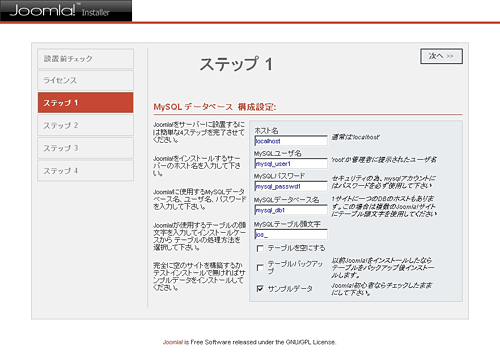Focus the MySQLテーブル頭文字 field with jos_
The width and height of the screenshot is (500, 363).
click(x=291, y=234)
